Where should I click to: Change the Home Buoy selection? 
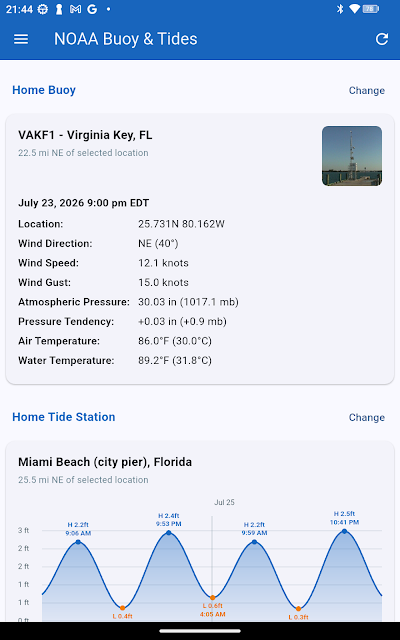367,91
